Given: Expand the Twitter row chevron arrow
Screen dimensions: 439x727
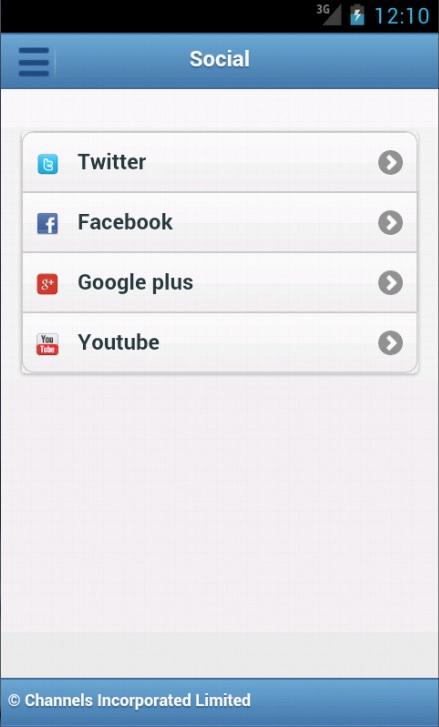Looking at the screenshot, I should point(390,162).
